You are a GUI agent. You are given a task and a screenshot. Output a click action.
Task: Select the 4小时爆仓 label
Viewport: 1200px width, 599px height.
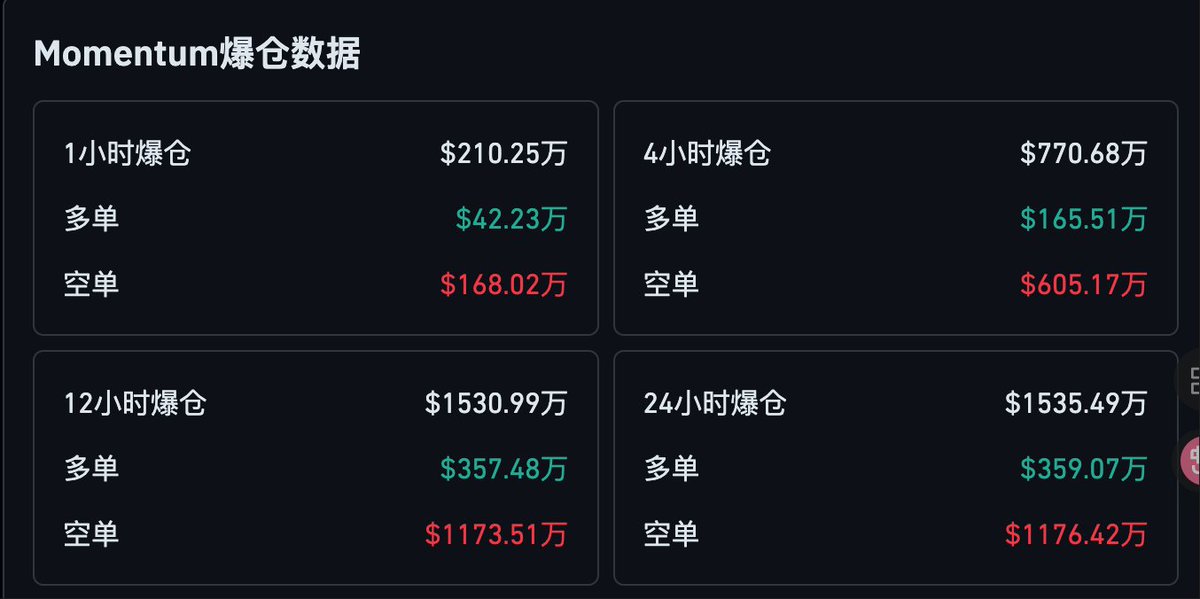[x=707, y=154]
